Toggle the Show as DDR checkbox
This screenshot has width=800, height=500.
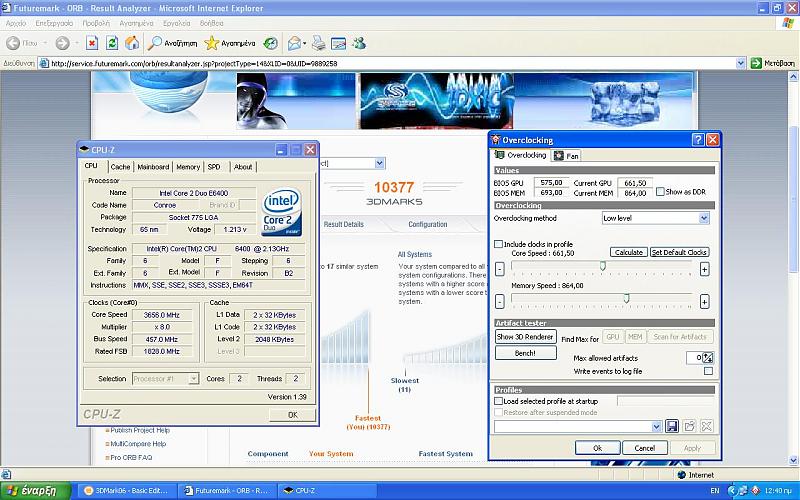coord(660,192)
